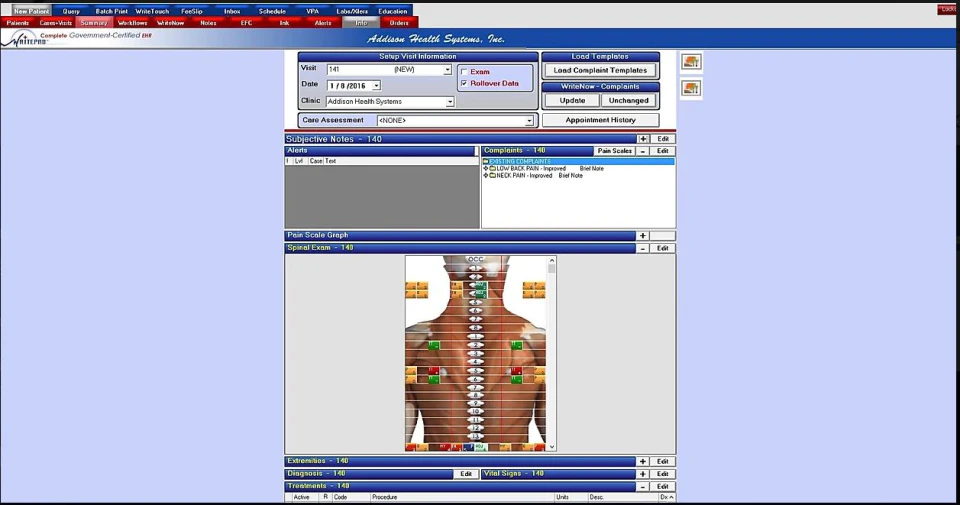Select vertebra 12 marker on lower spine
Viewport: 960px width, 505px height.
coord(476,428)
